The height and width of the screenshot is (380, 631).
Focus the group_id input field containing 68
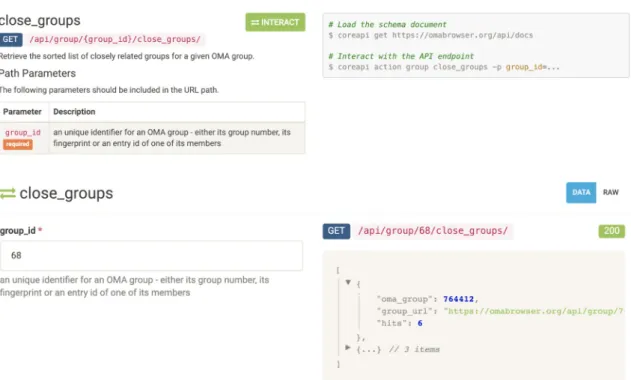[151, 256]
